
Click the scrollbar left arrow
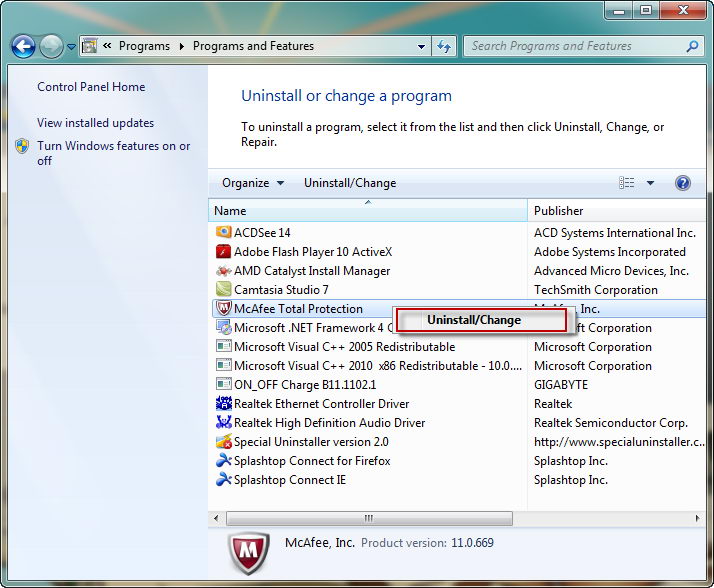216,518
